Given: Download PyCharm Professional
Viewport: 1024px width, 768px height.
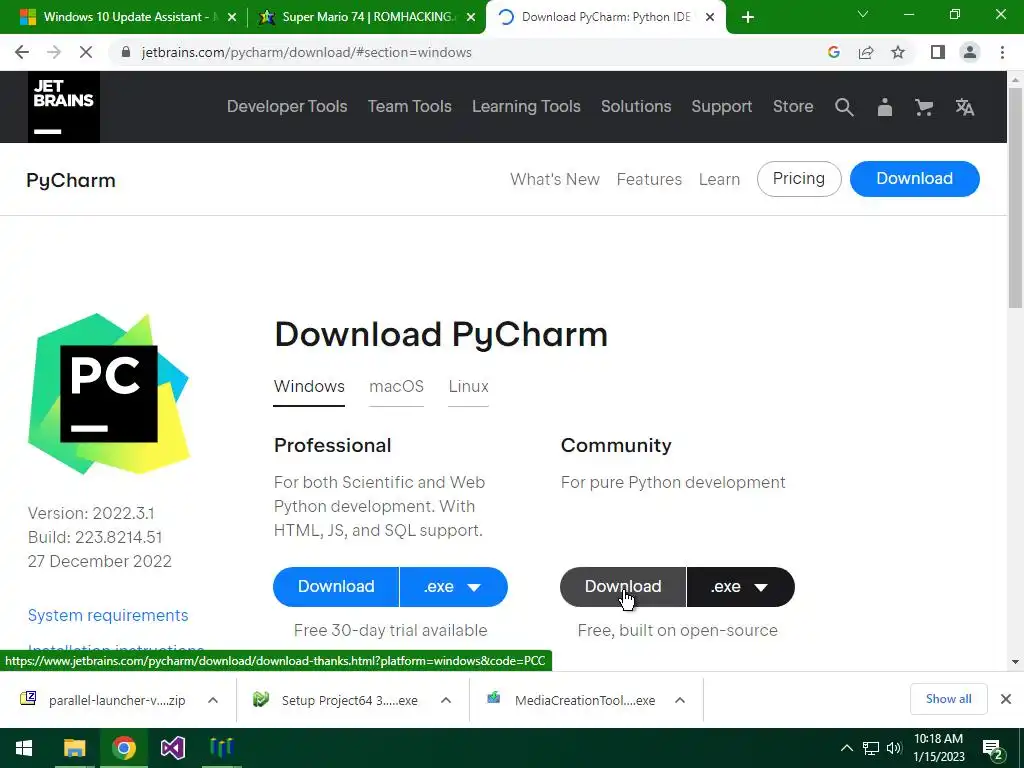Looking at the screenshot, I should coord(336,586).
